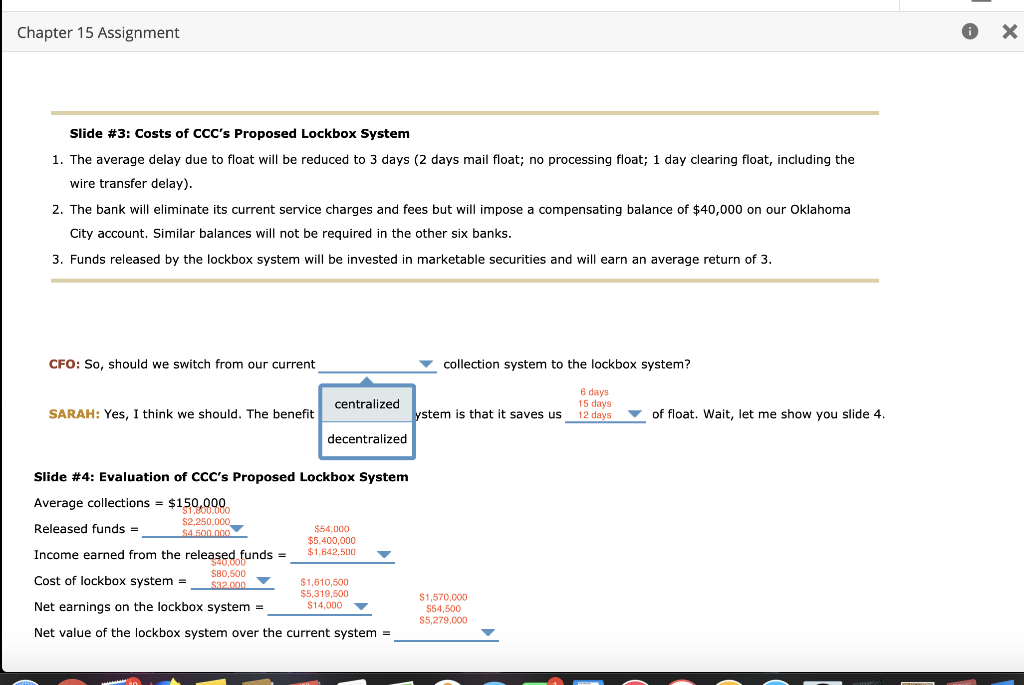Image resolution: width=1024 pixels, height=685 pixels.
Task: Click the '$80,500' red option value
Action: (228, 573)
